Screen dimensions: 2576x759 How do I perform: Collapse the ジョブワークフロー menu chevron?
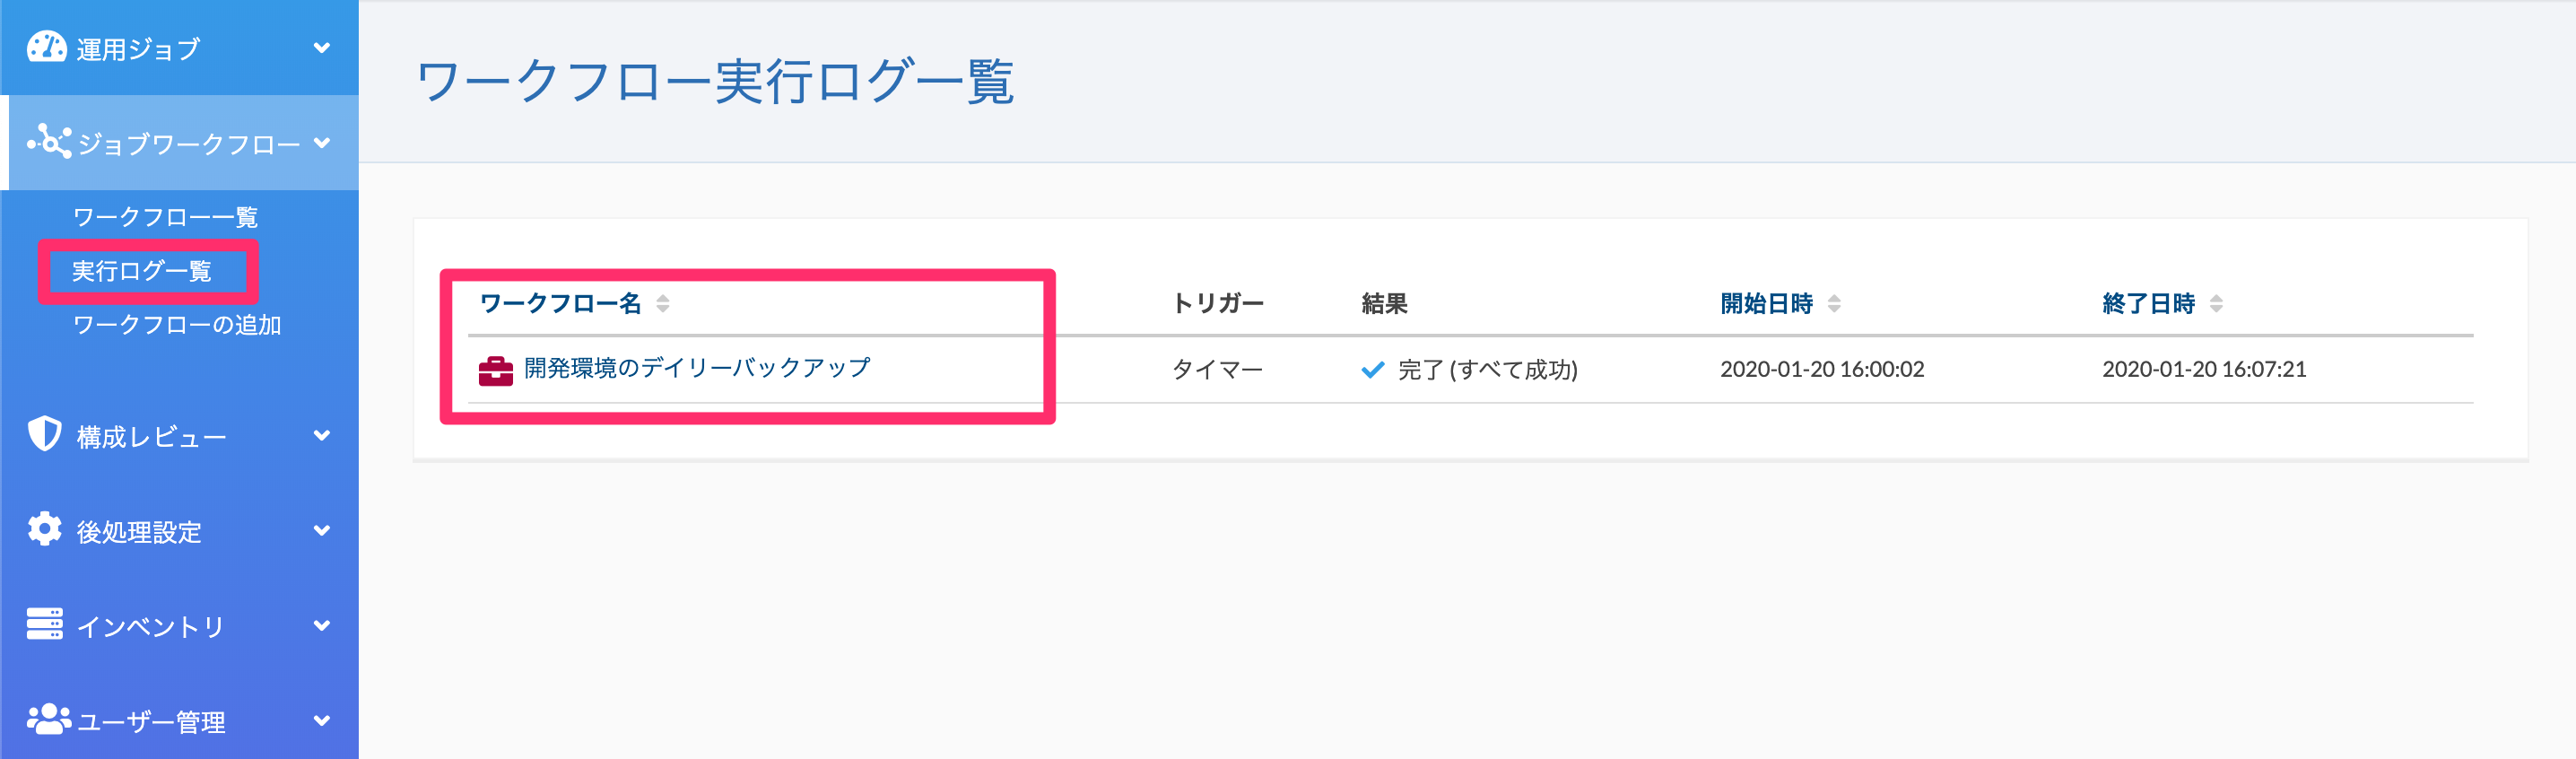pos(322,142)
